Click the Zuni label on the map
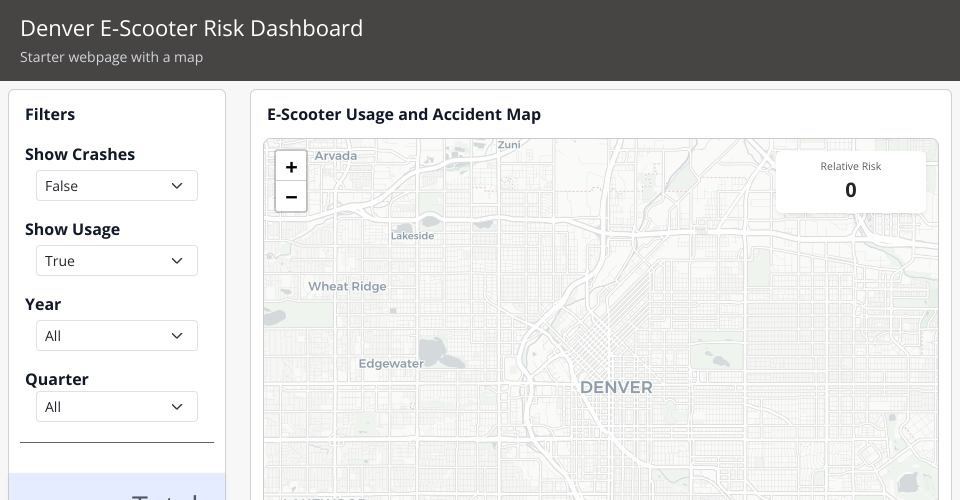This screenshot has width=960, height=500. coord(509,145)
